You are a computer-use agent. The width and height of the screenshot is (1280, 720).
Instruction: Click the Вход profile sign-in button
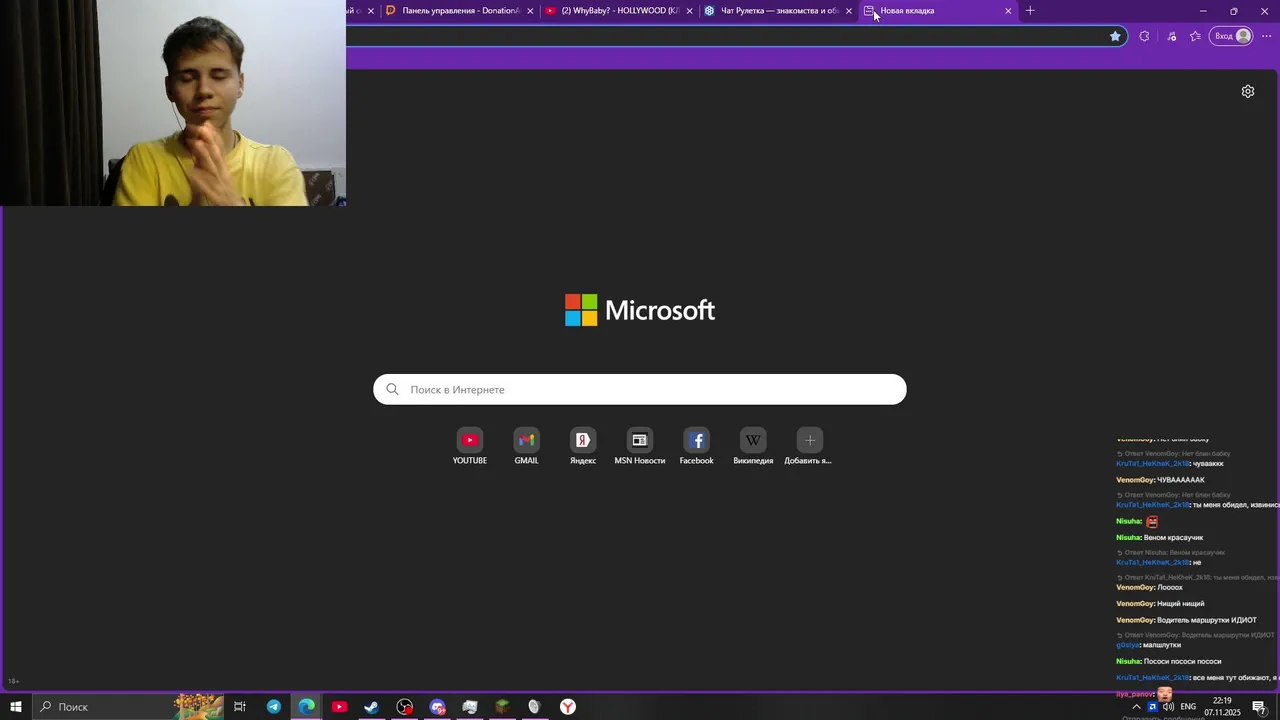coord(1232,36)
